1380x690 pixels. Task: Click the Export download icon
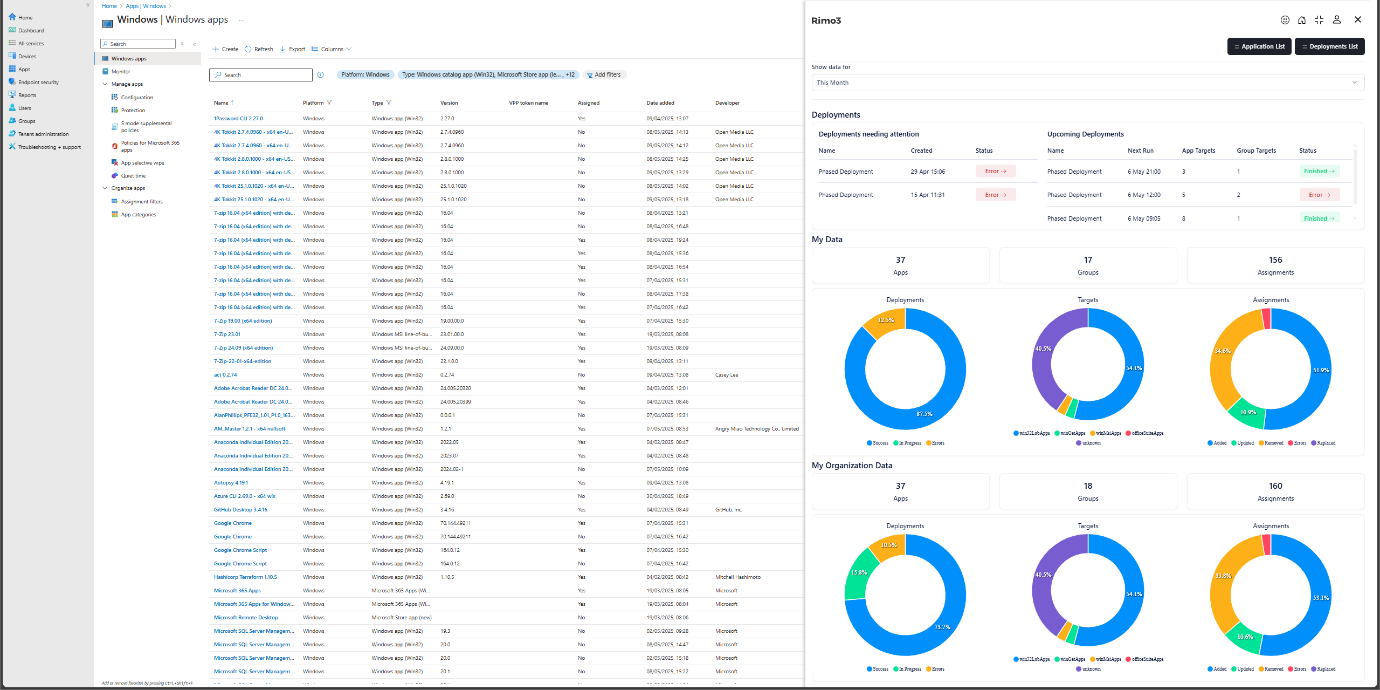pos(283,49)
